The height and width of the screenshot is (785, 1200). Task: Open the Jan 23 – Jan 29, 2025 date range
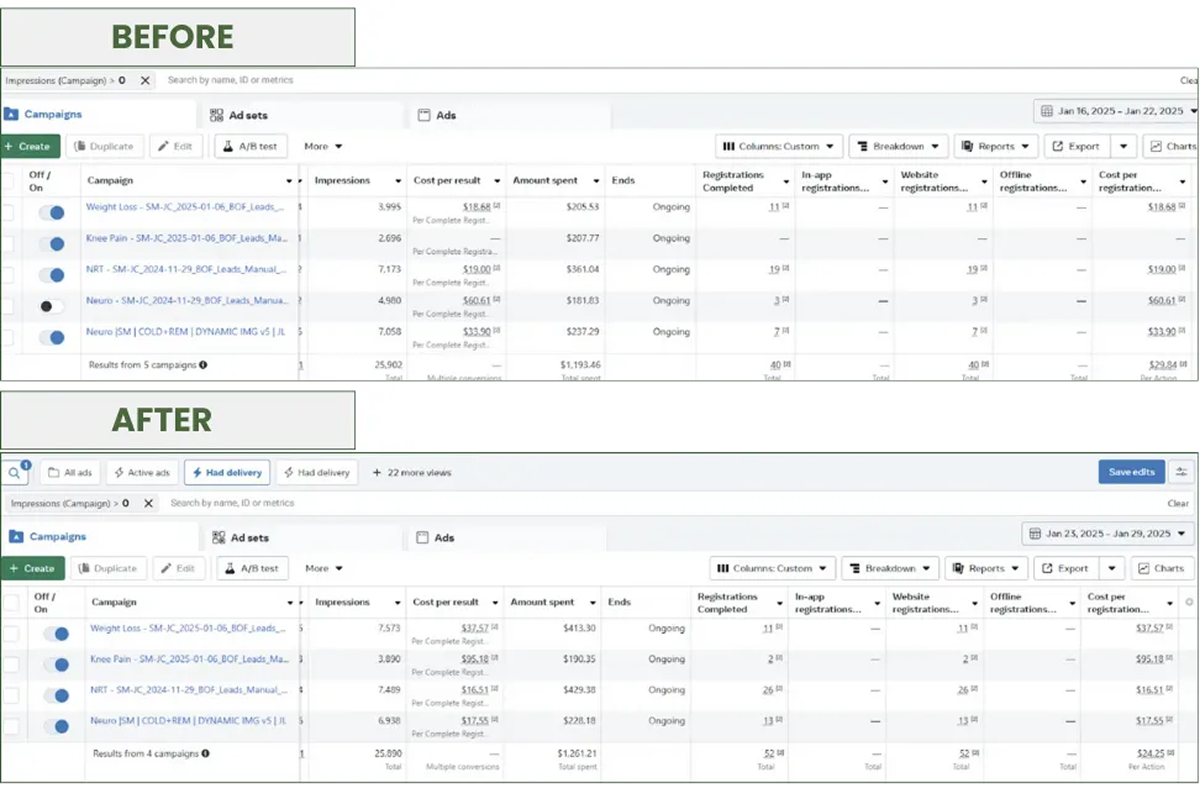(x=1108, y=534)
